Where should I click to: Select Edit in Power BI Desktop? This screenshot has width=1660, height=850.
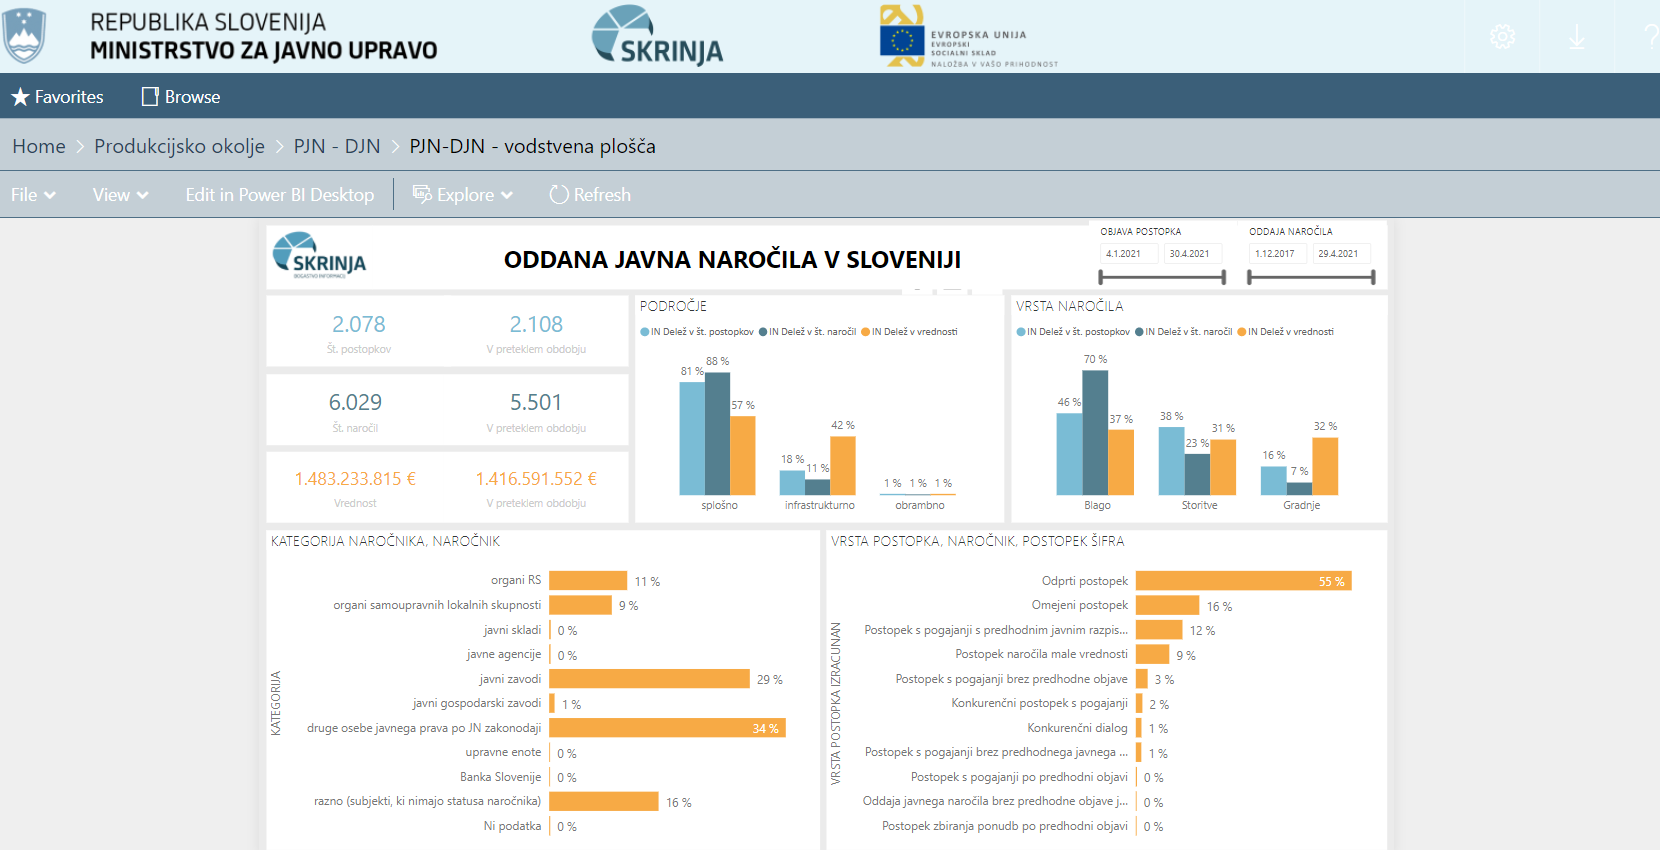coord(279,195)
